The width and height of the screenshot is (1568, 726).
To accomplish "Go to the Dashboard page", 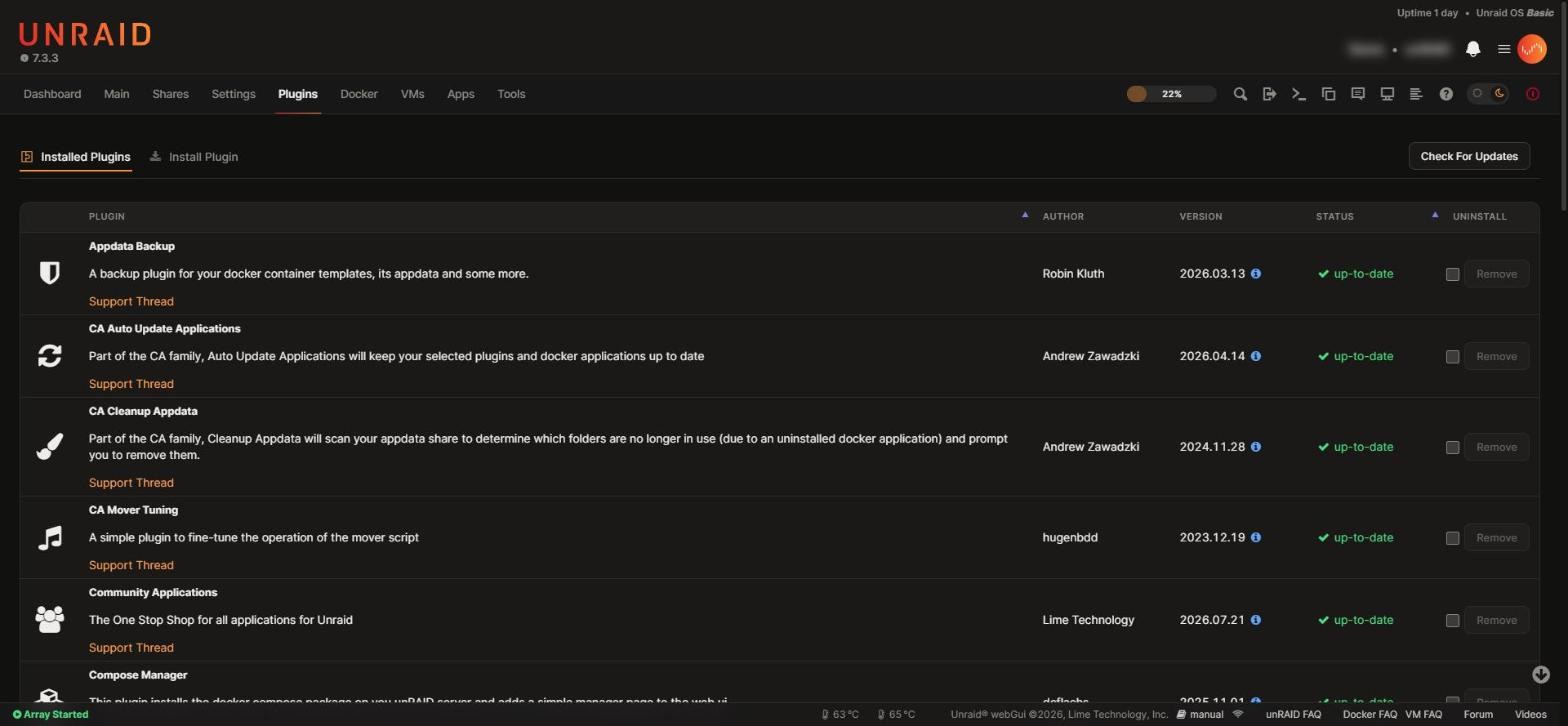I will pos(52,94).
